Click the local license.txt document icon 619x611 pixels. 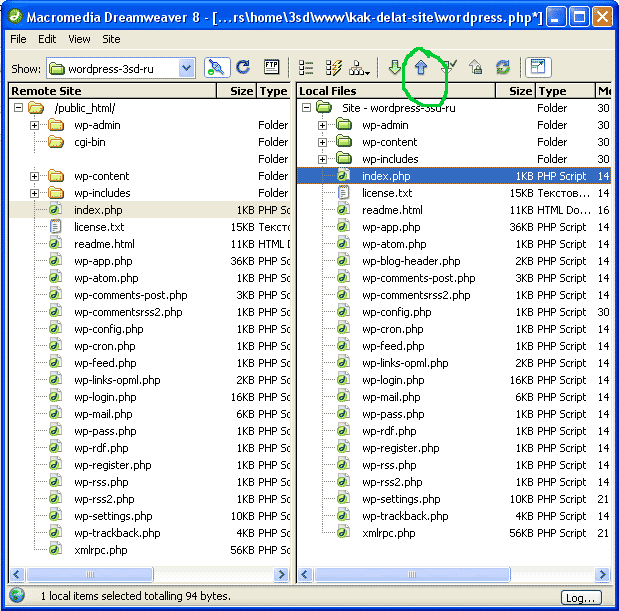click(343, 193)
